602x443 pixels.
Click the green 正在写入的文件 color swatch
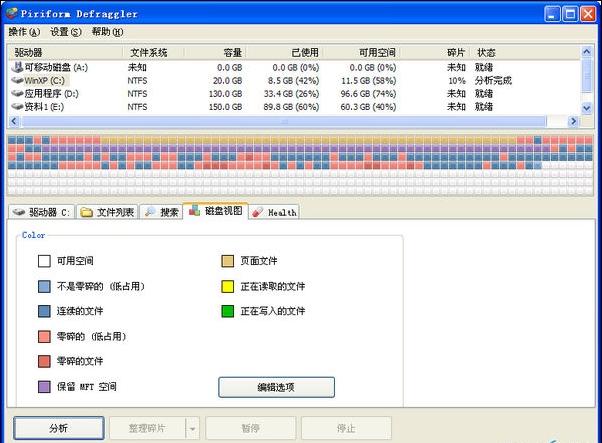pyautogui.click(x=227, y=311)
